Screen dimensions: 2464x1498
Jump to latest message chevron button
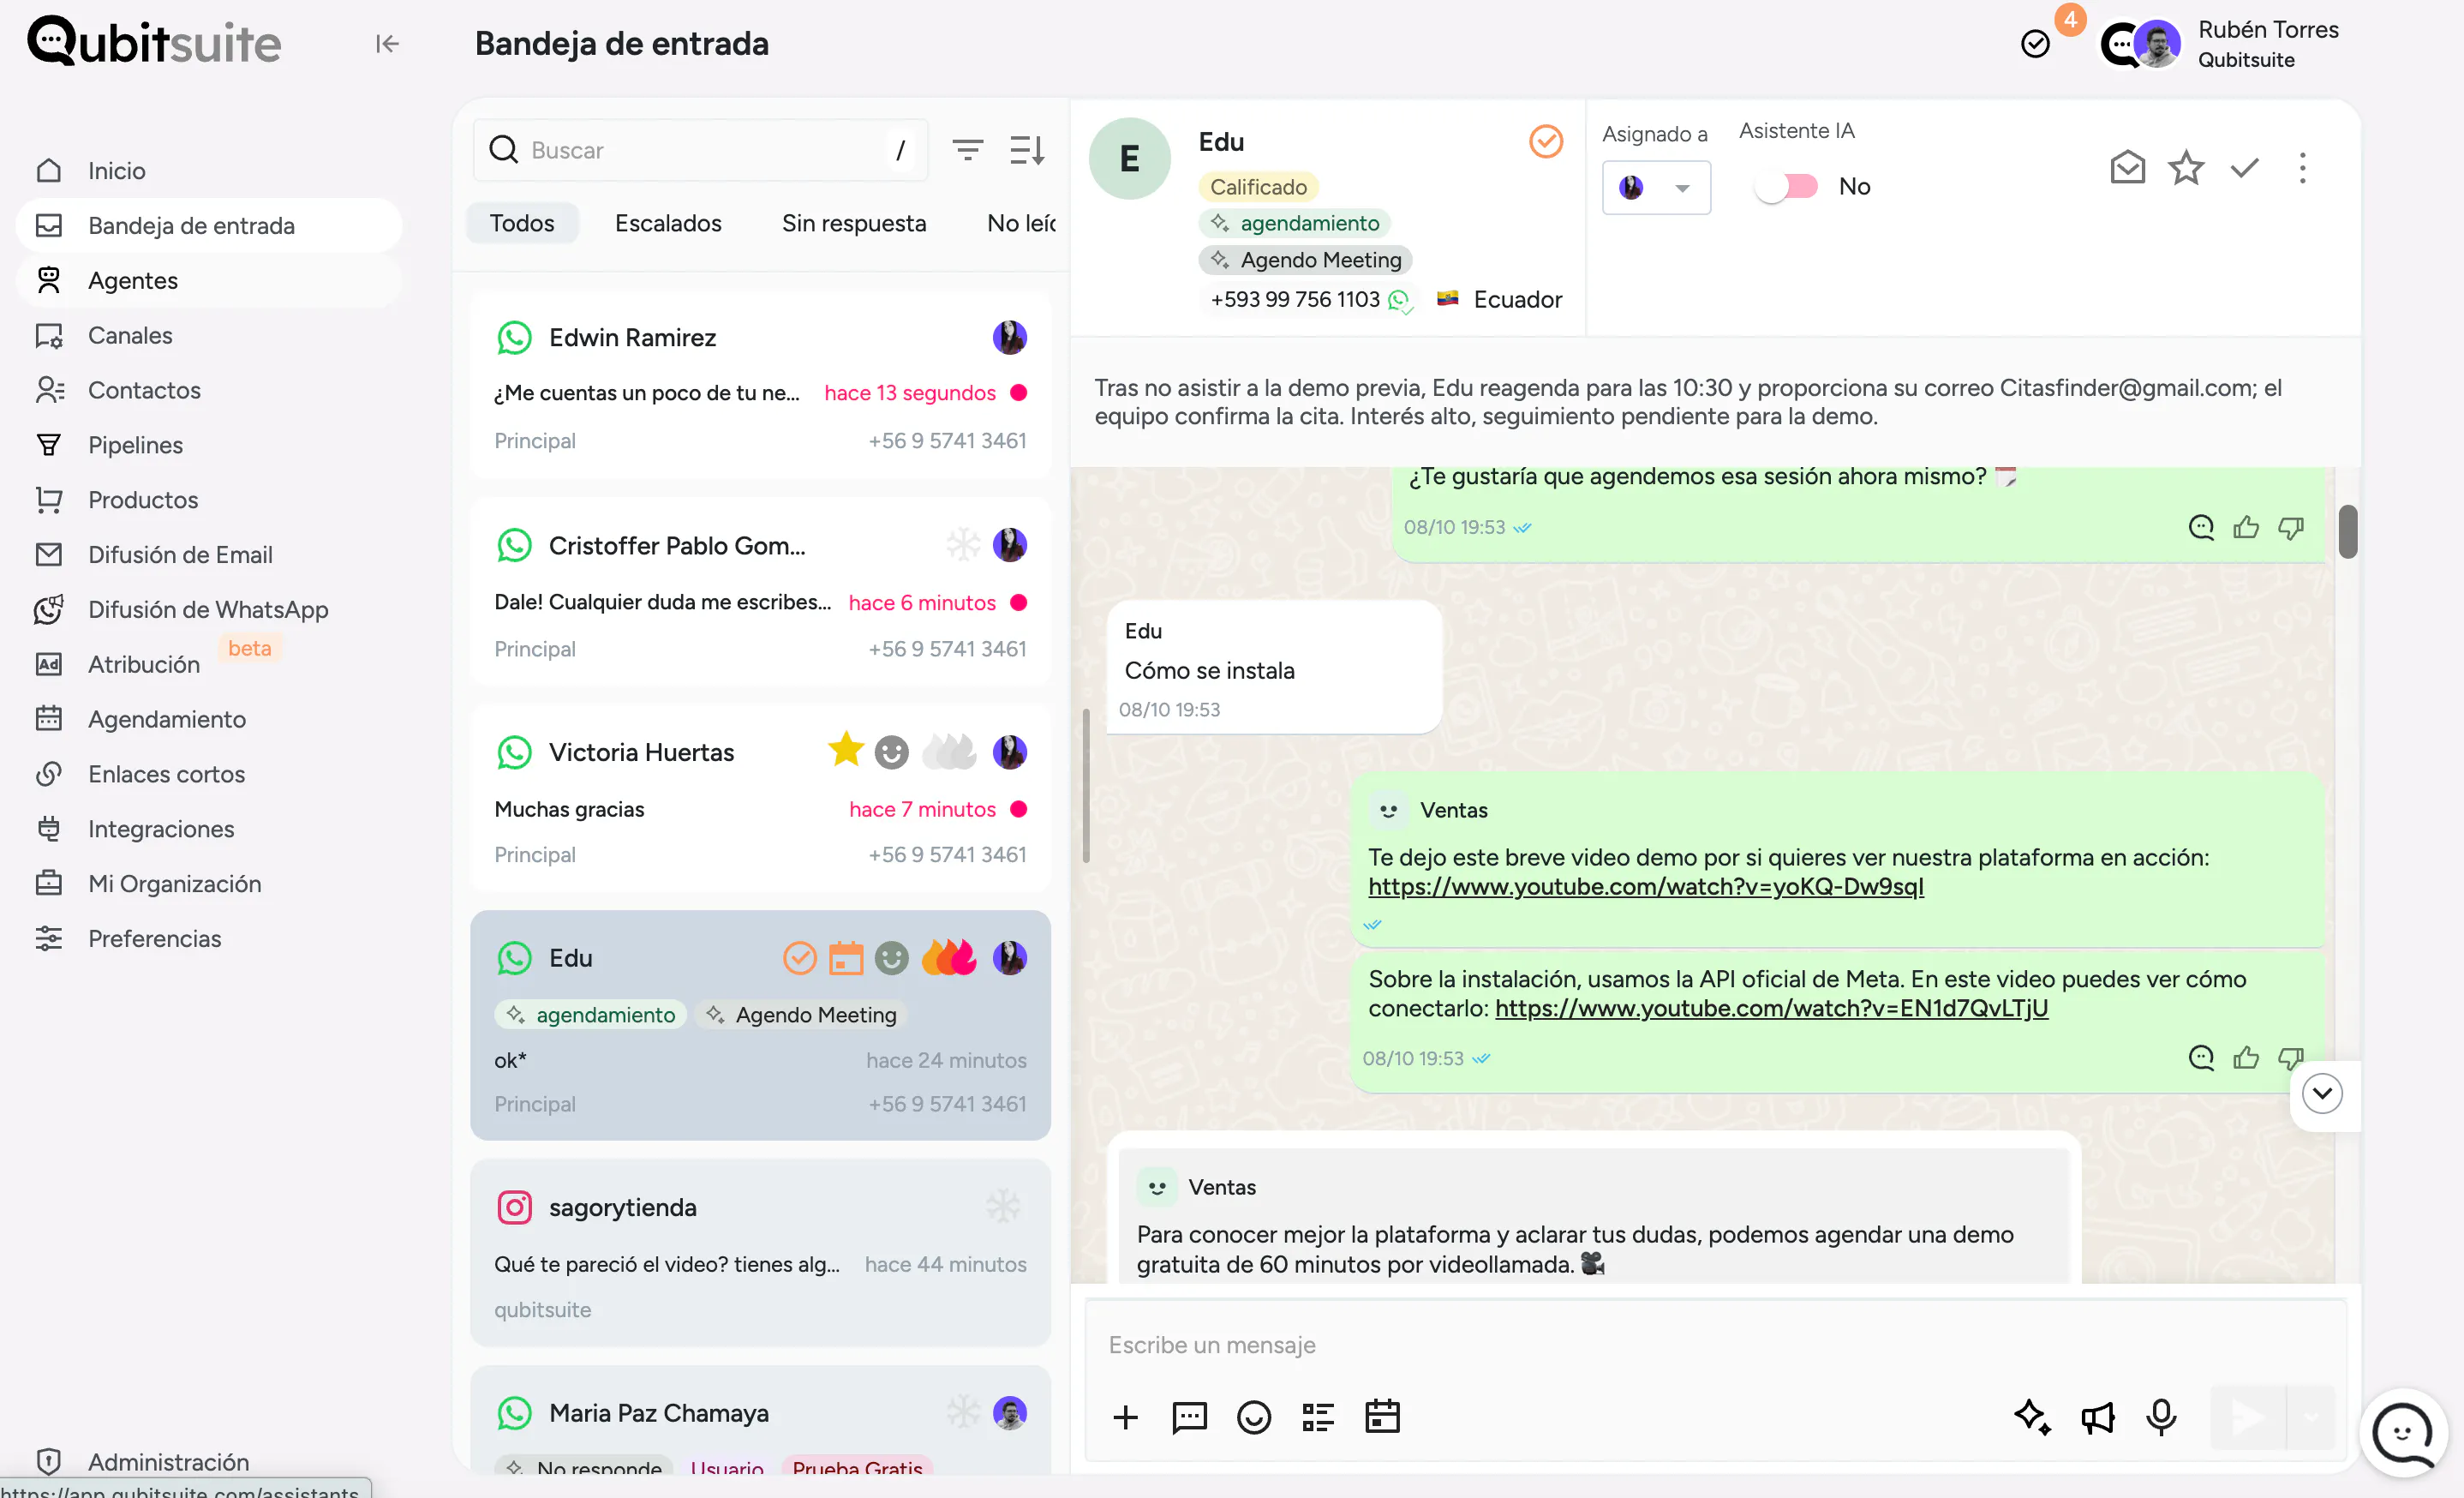click(x=2322, y=1094)
